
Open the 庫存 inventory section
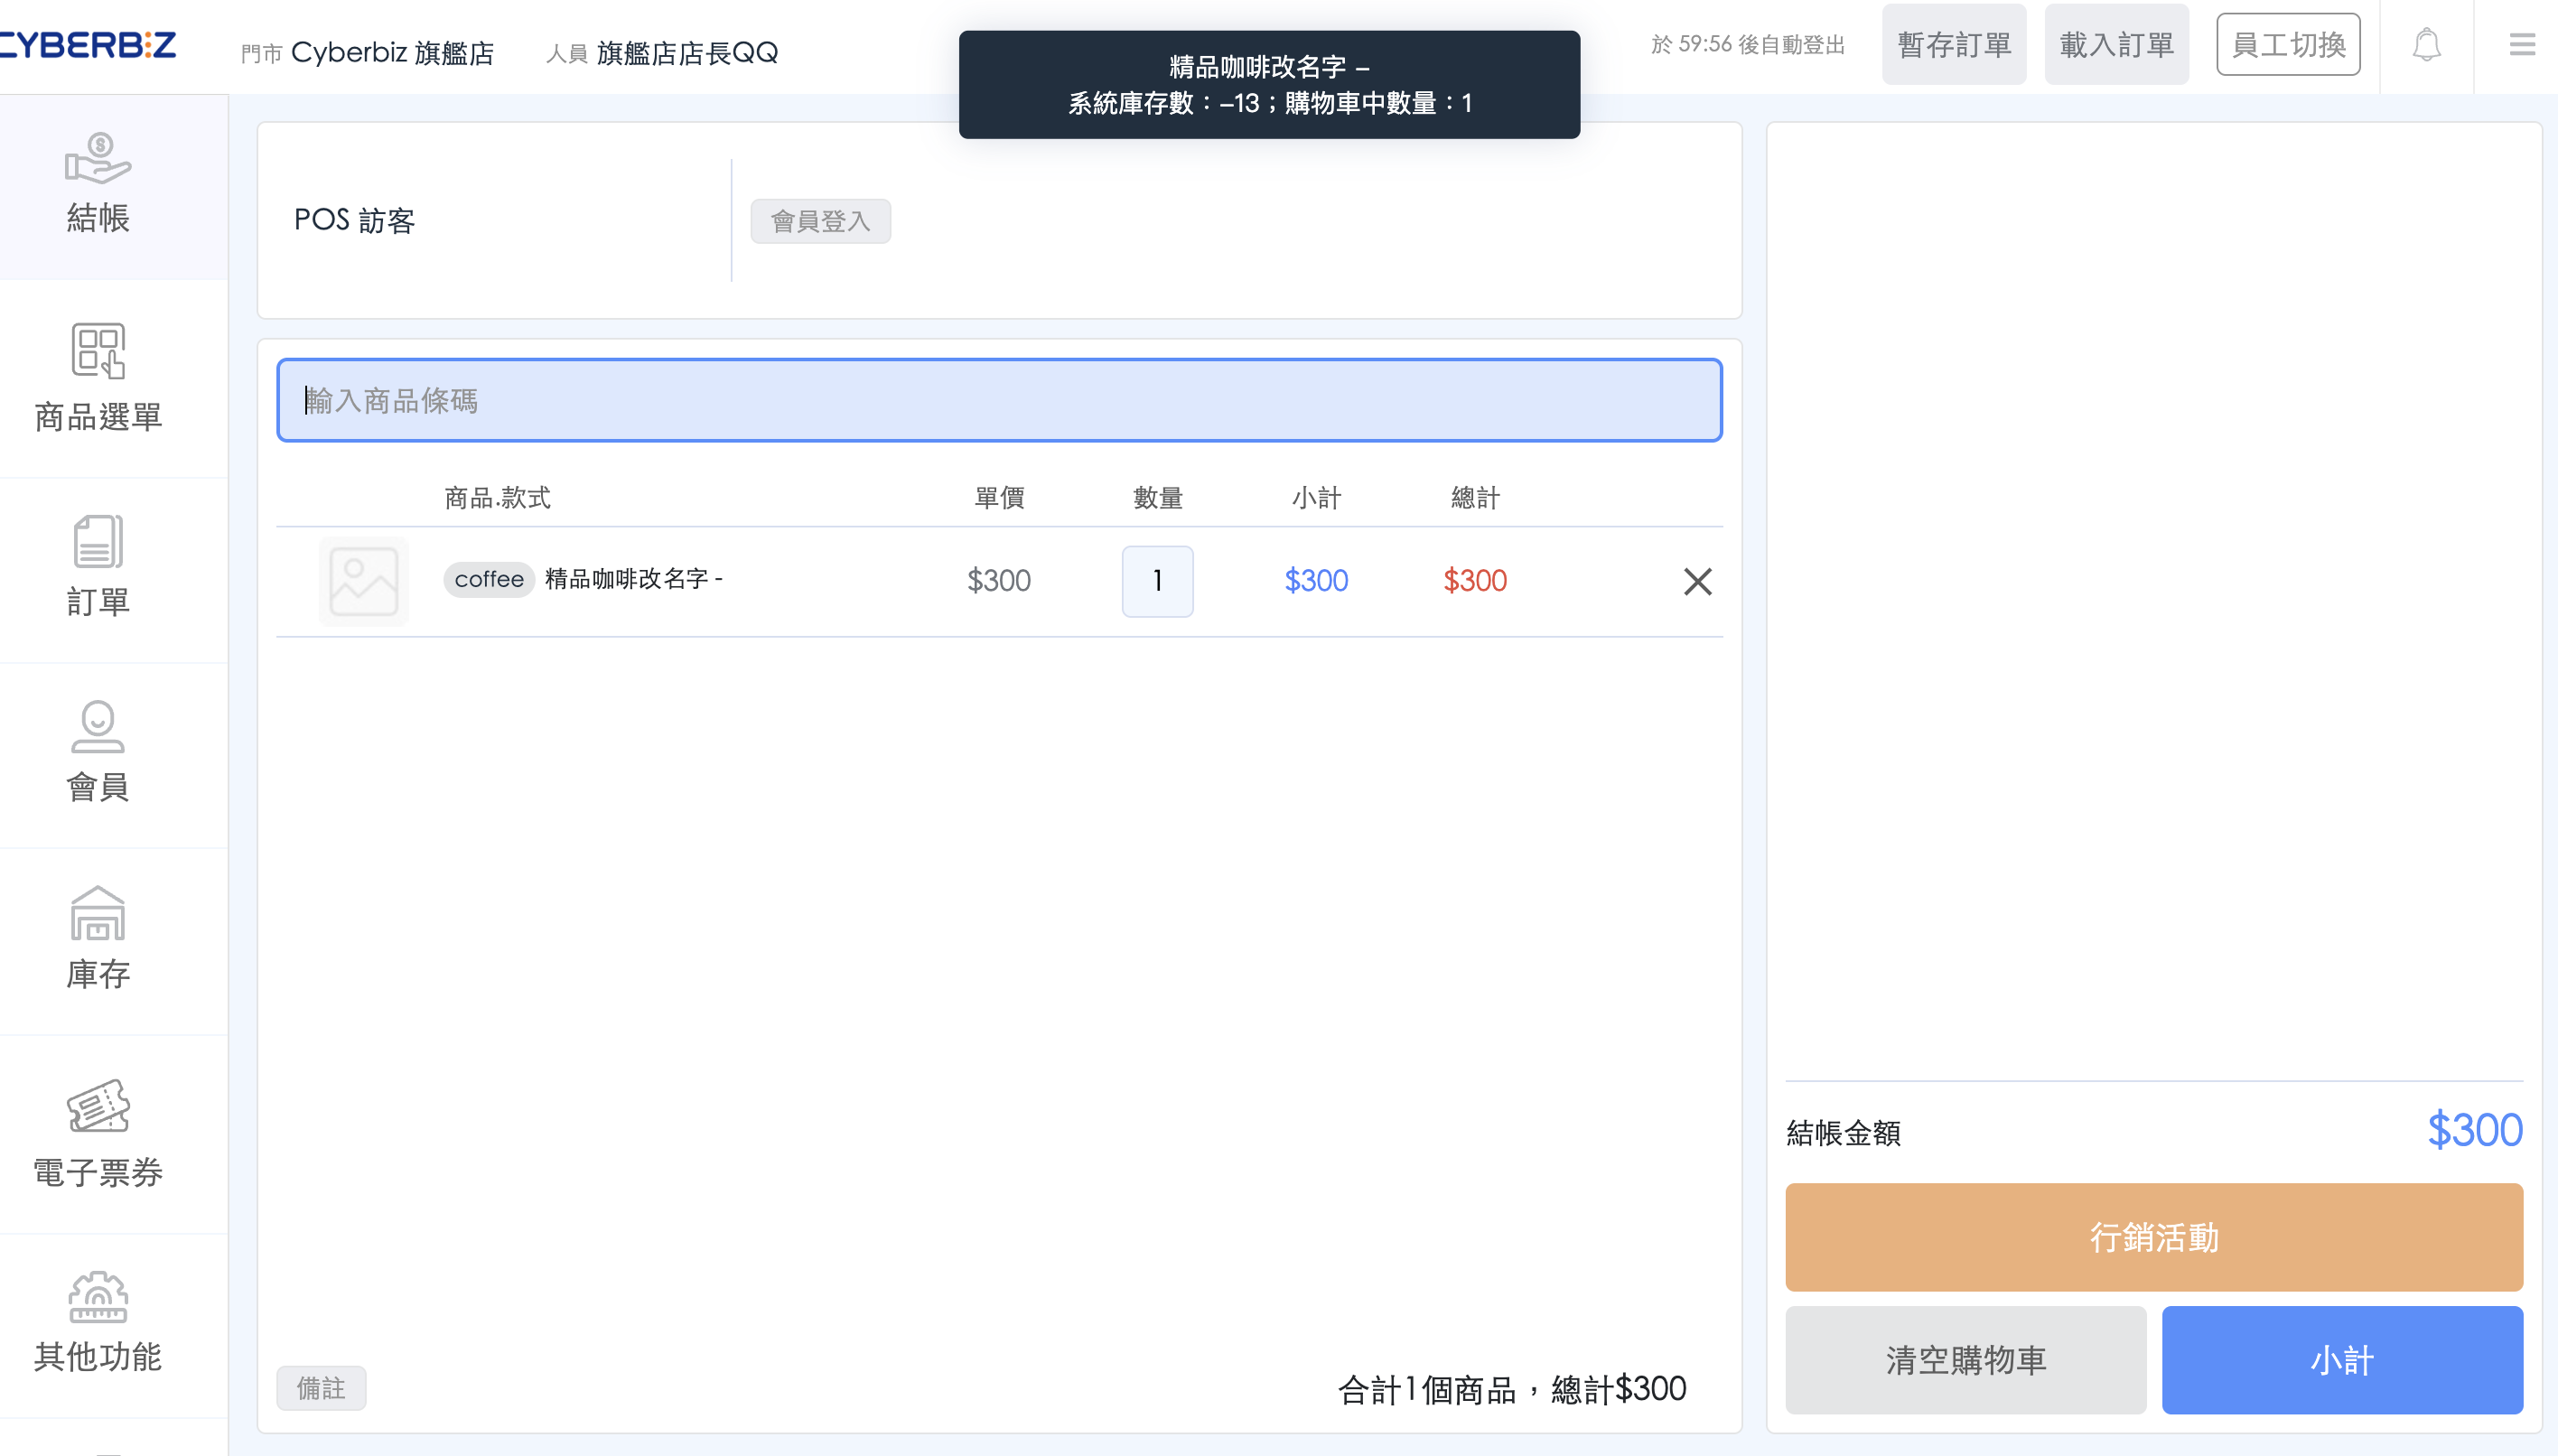click(98, 939)
